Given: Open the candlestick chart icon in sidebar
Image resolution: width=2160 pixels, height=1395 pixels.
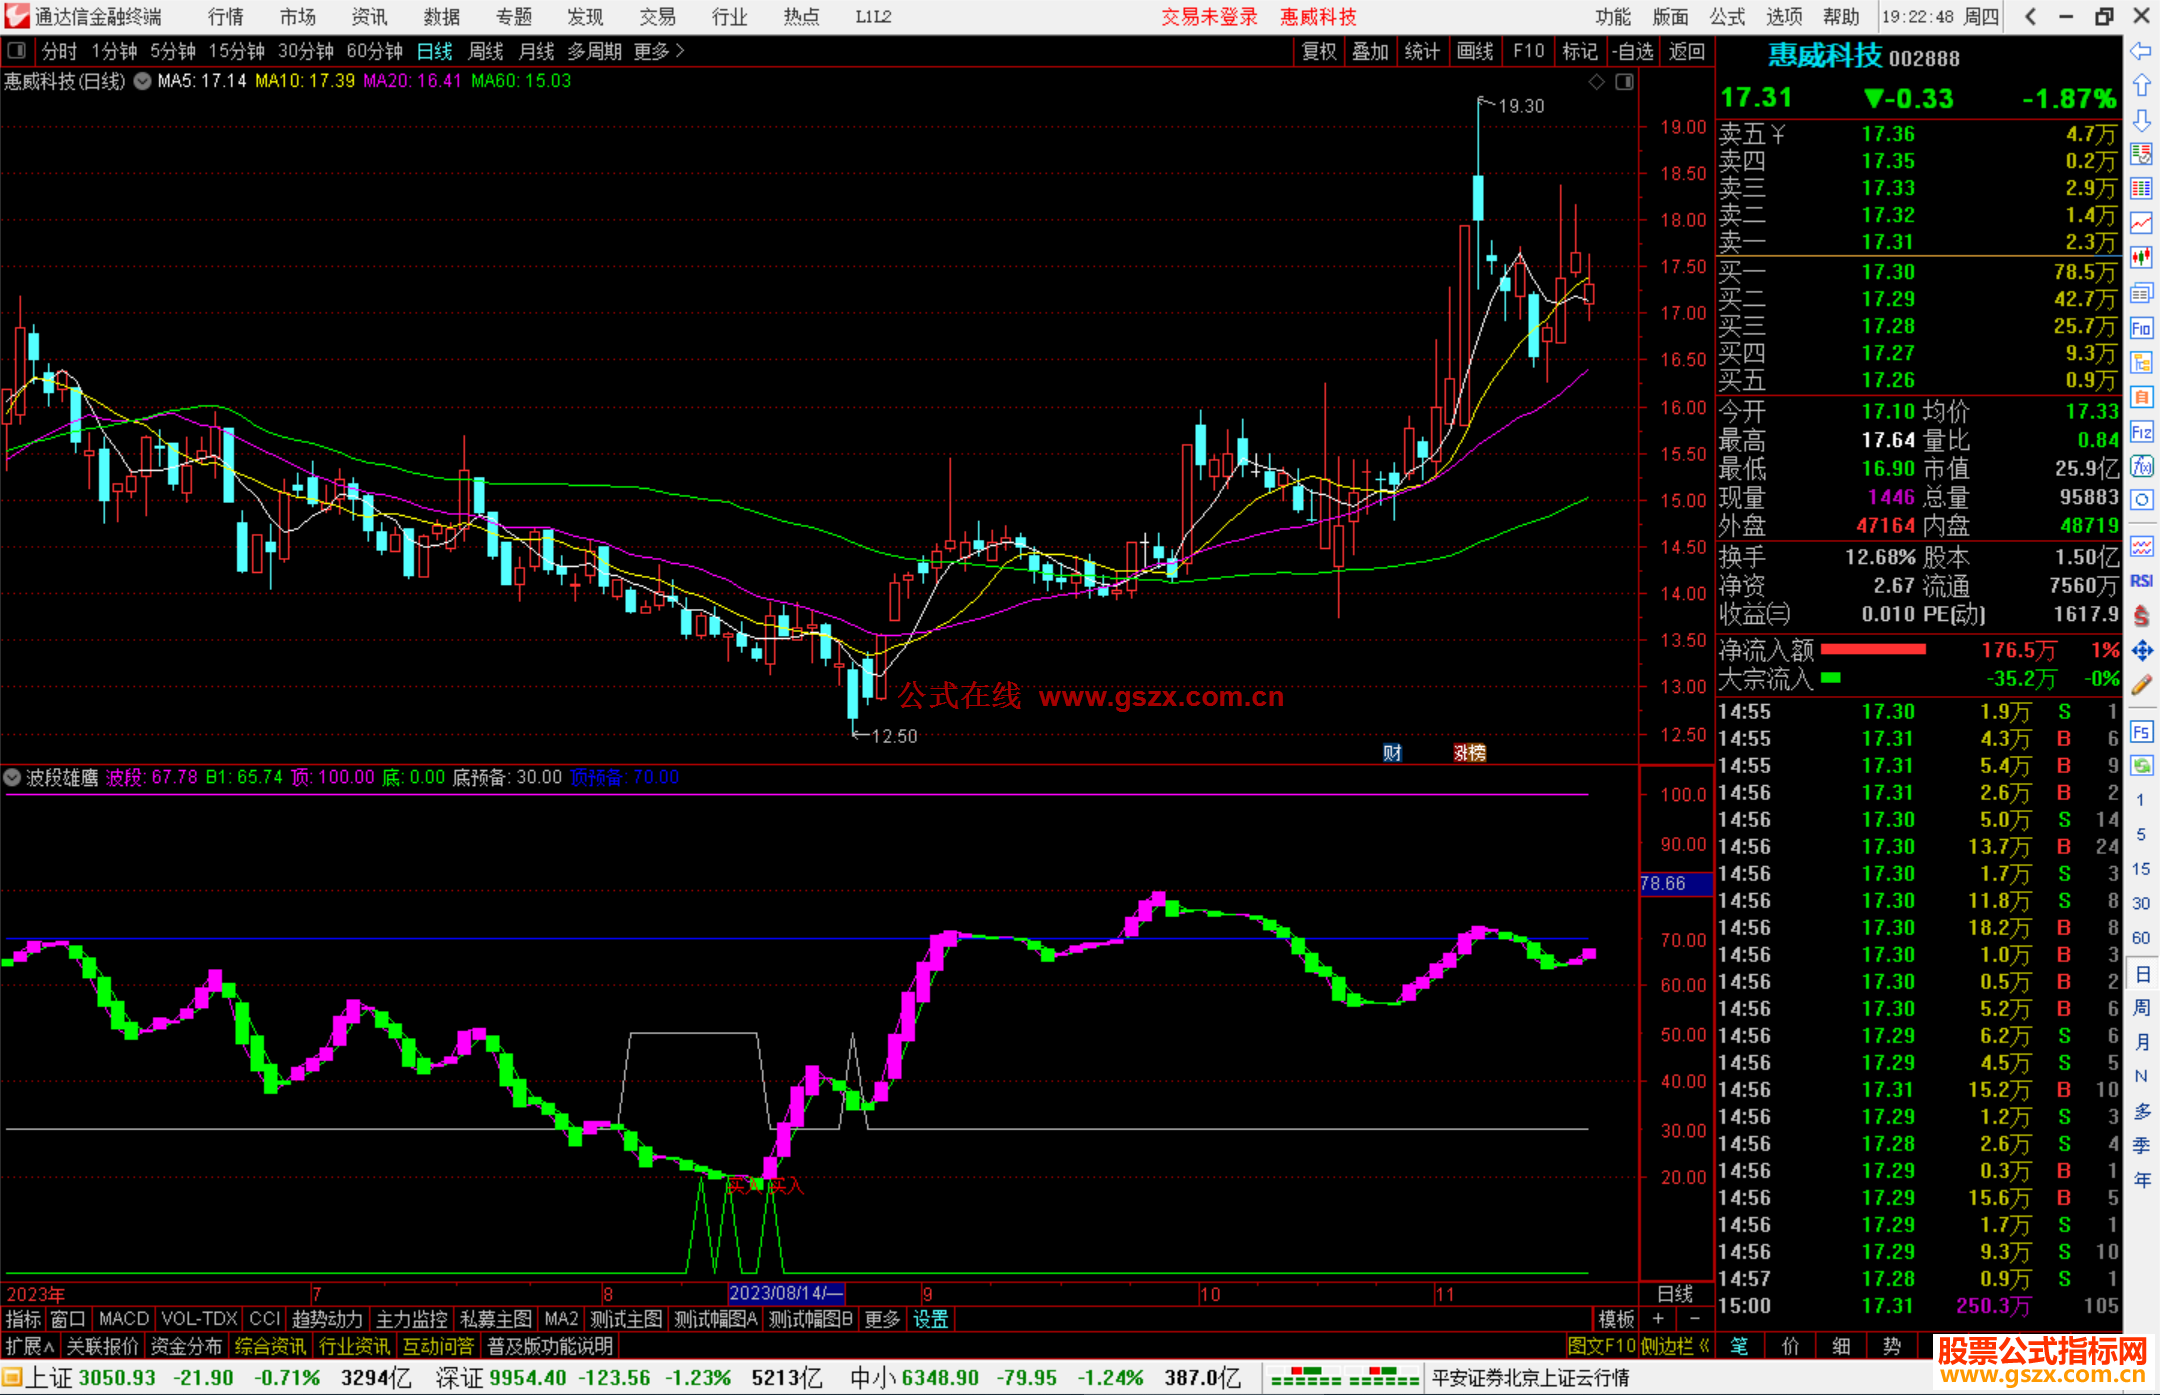Looking at the screenshot, I should point(2141,258).
